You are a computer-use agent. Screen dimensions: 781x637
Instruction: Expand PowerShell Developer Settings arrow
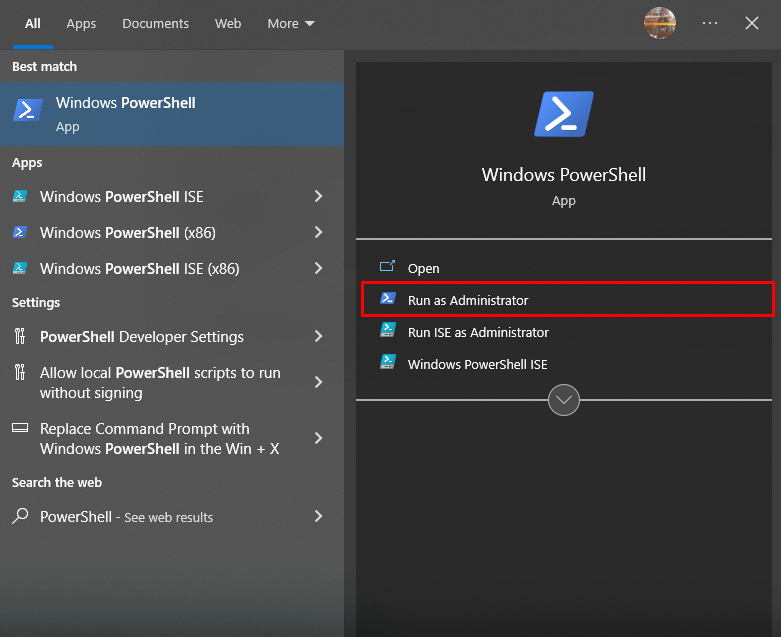point(319,336)
